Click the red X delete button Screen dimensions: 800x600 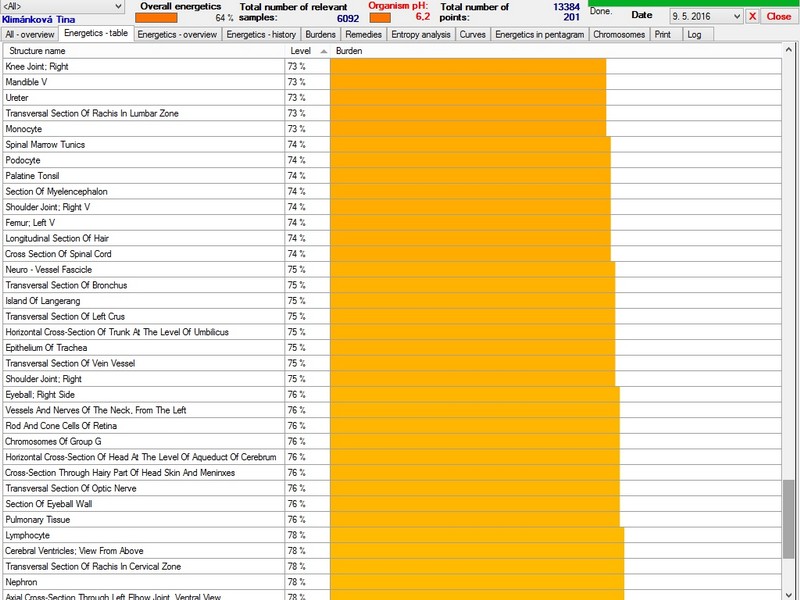(x=752, y=16)
